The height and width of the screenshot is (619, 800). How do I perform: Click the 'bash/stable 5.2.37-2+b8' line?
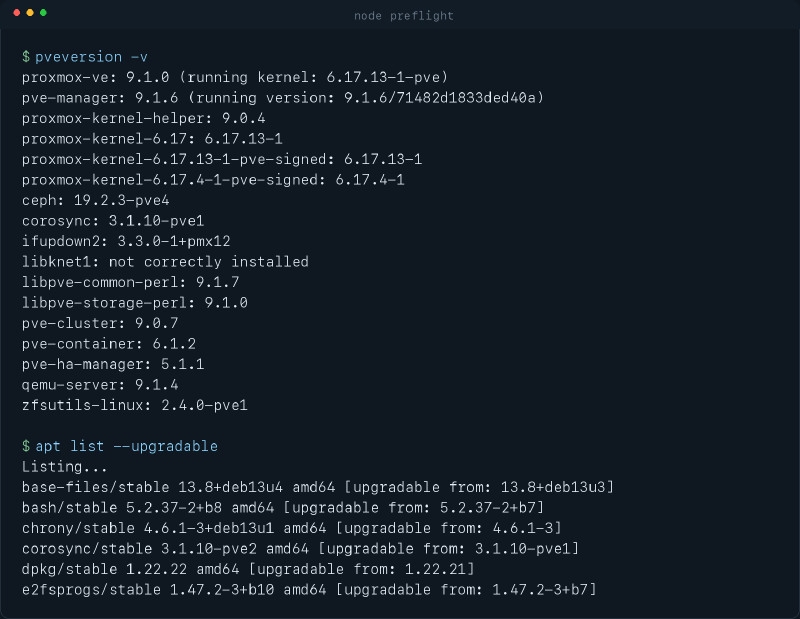pos(283,507)
